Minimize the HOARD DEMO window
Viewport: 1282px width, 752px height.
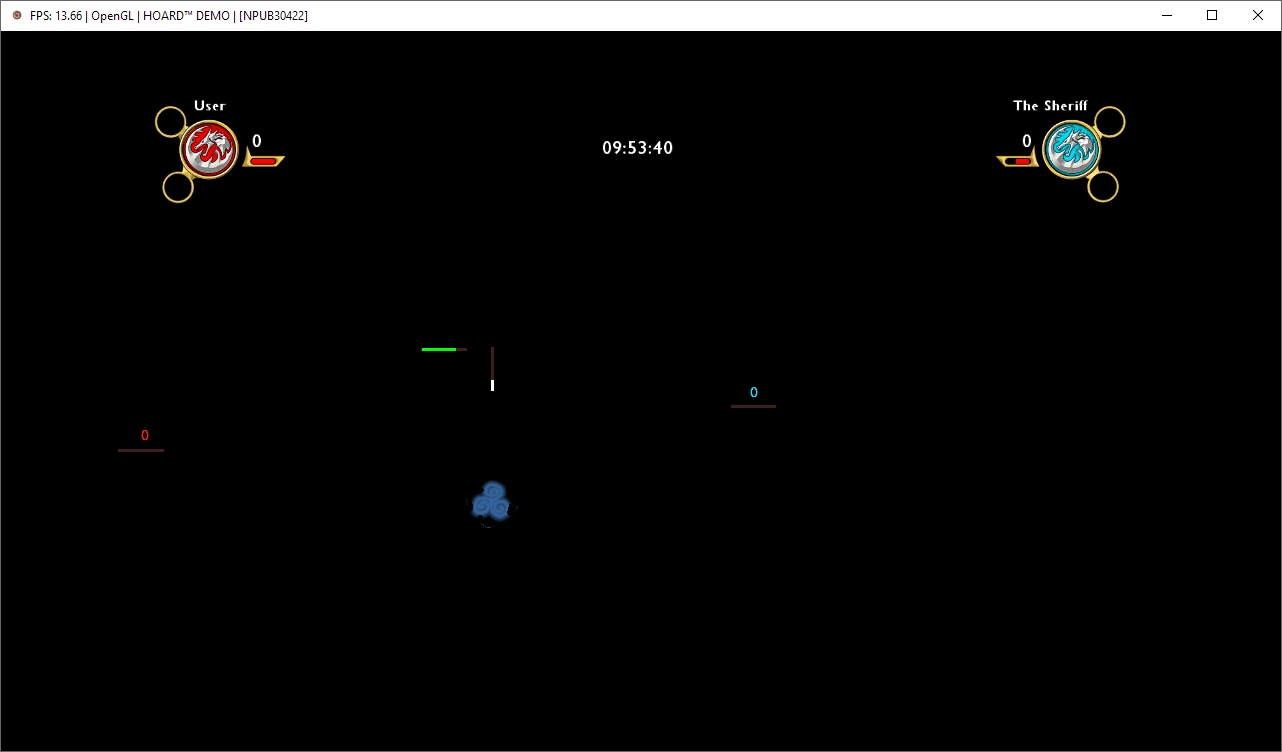point(1166,15)
